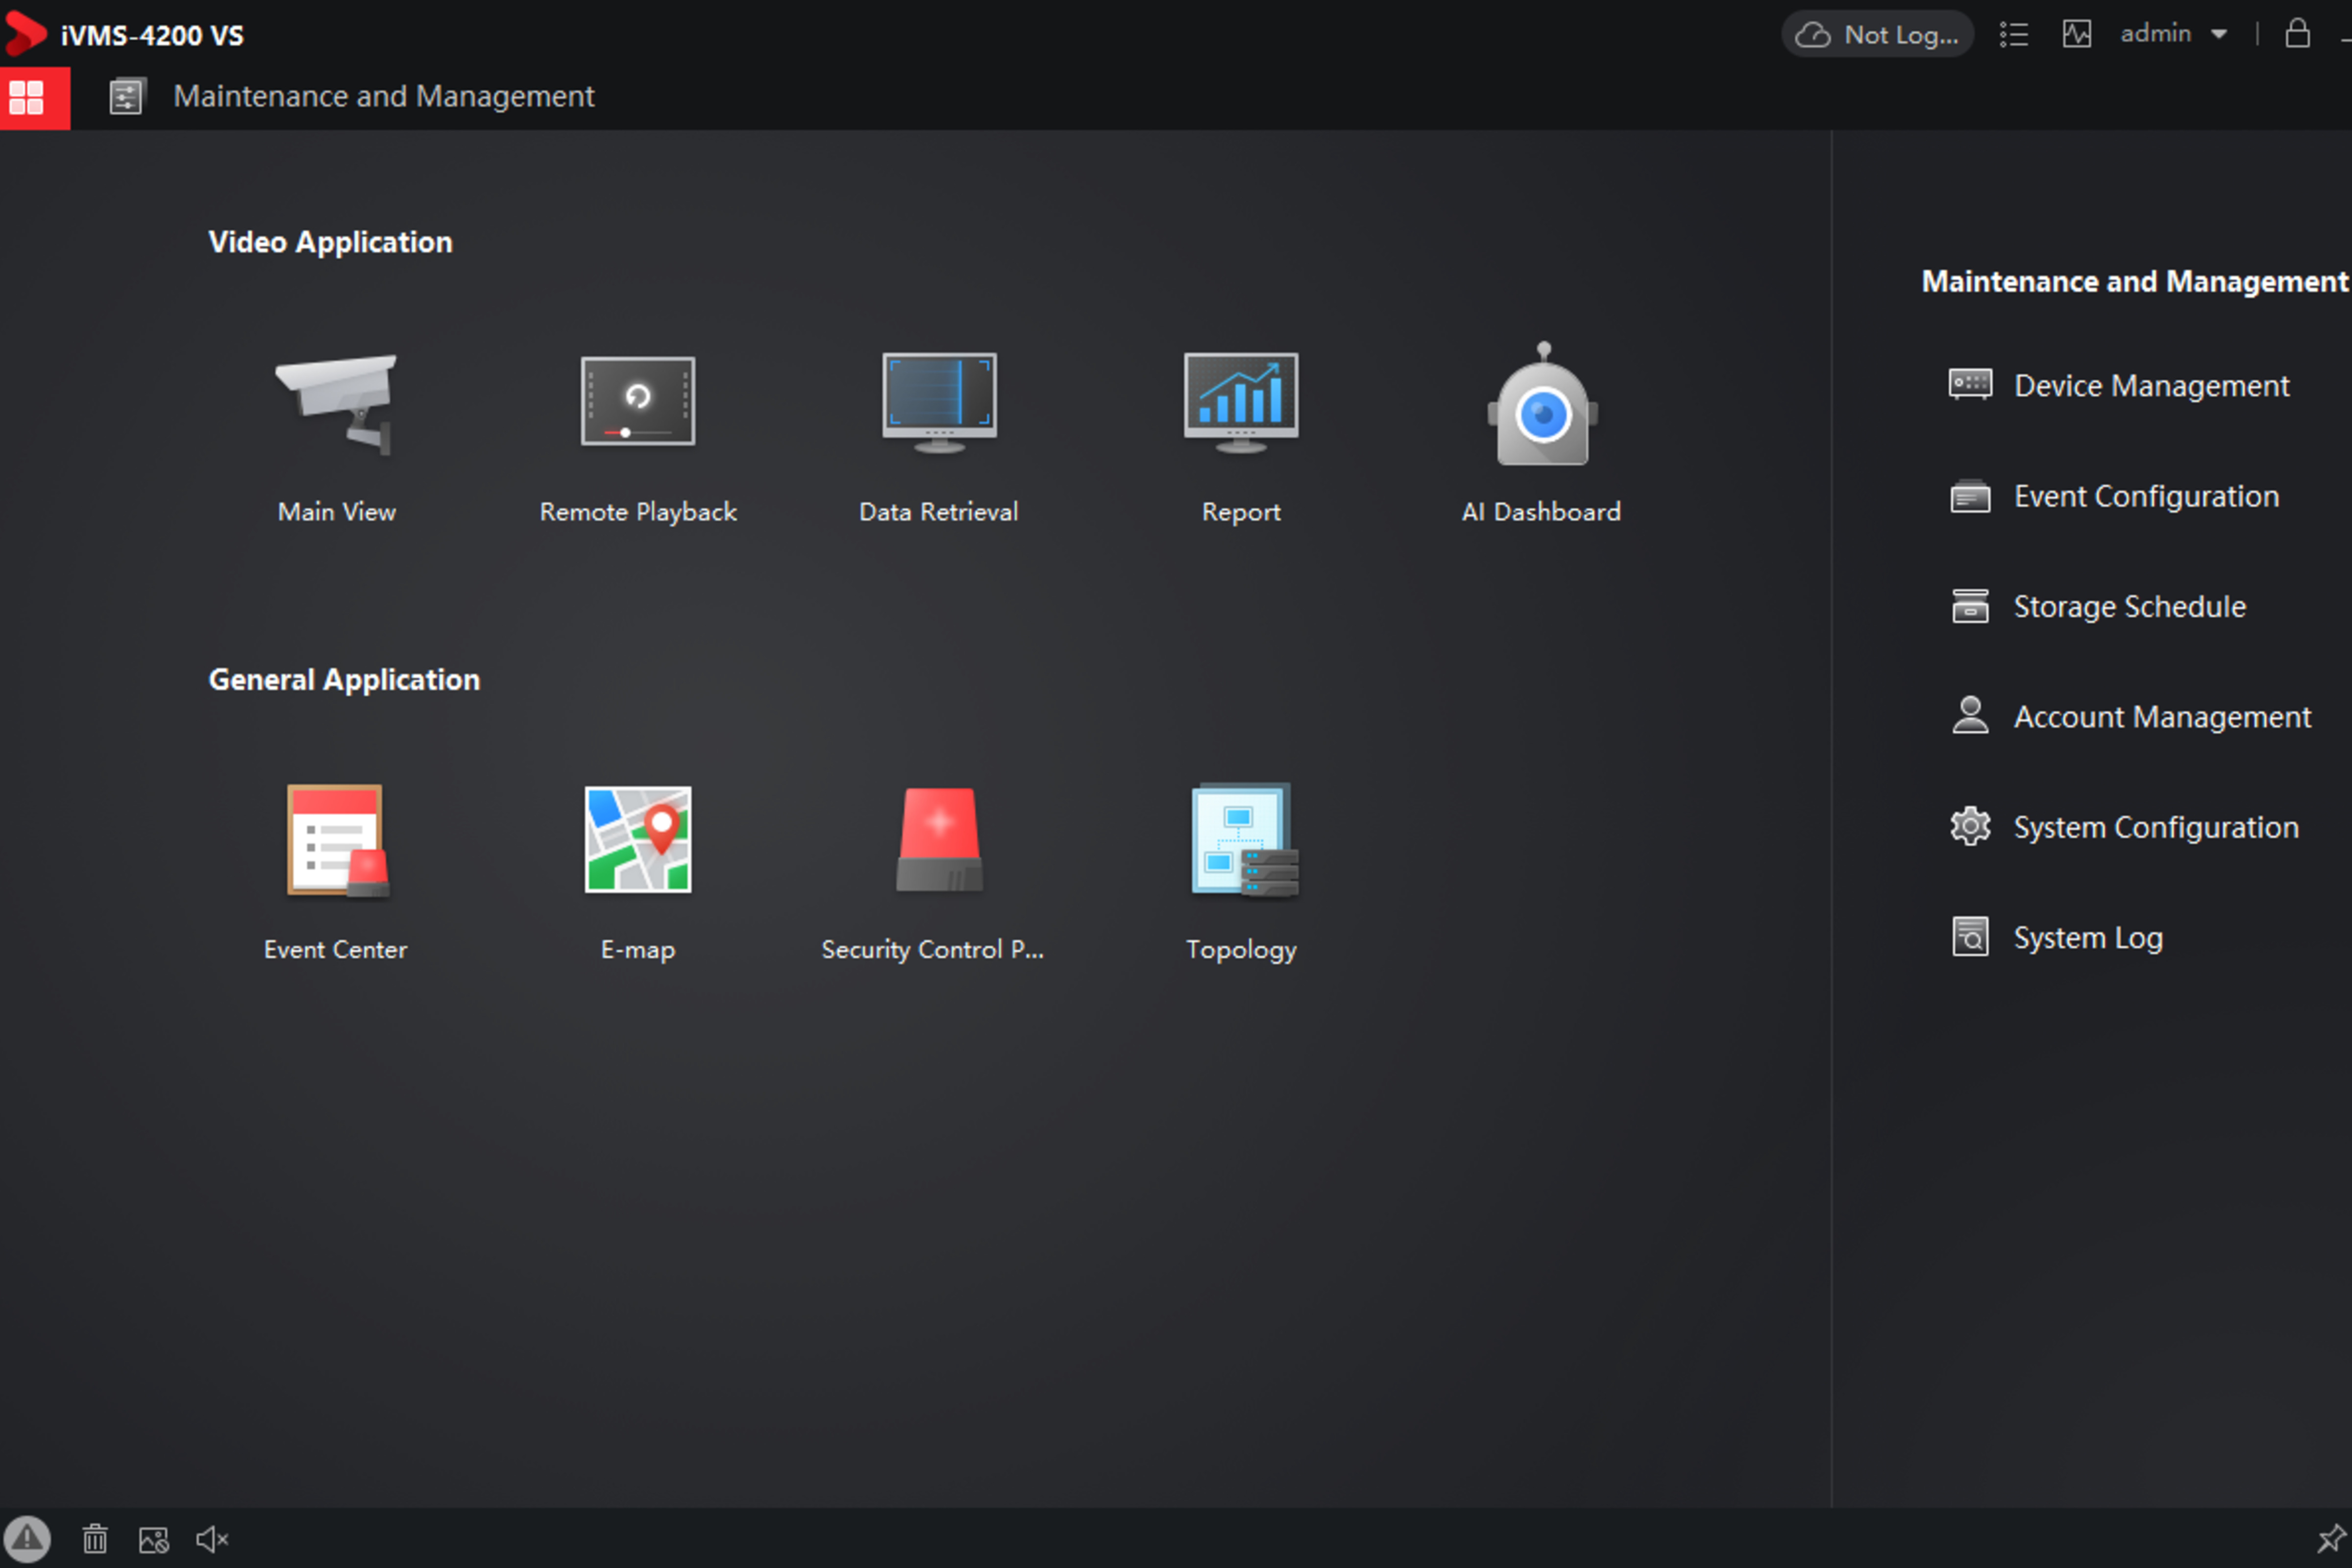
Task: Click the Event Configuration icon
Action: point(1970,496)
